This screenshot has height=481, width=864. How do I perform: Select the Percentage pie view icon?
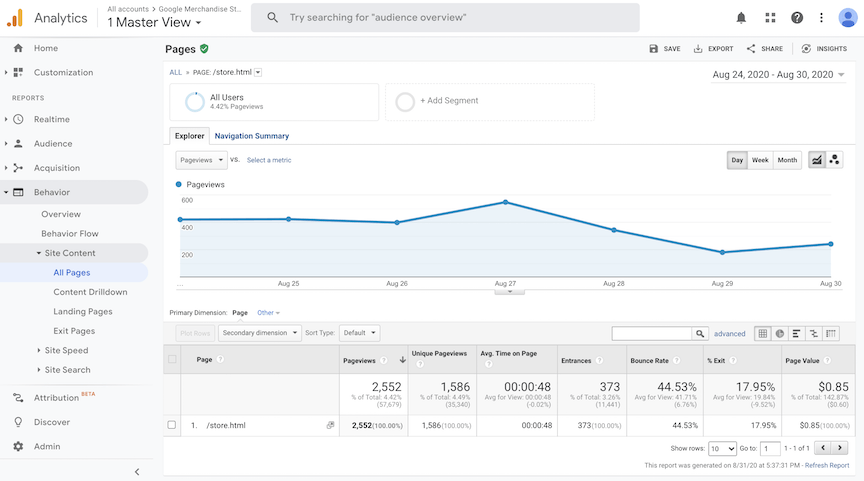tap(780, 333)
